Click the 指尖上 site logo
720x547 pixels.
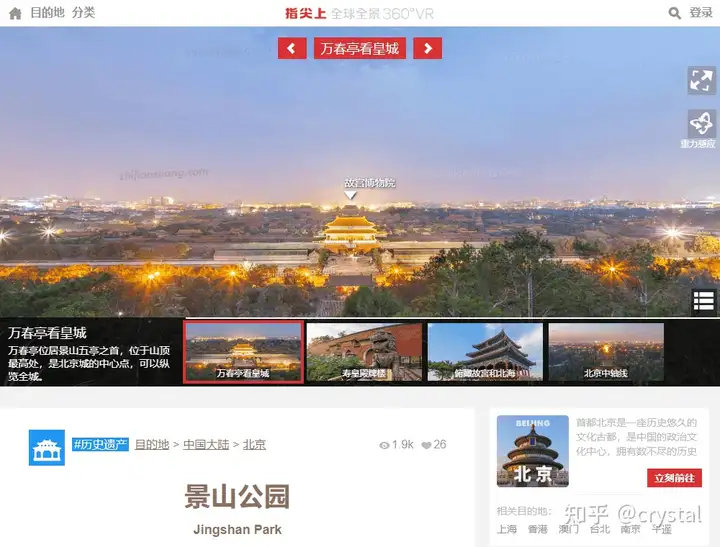point(305,13)
